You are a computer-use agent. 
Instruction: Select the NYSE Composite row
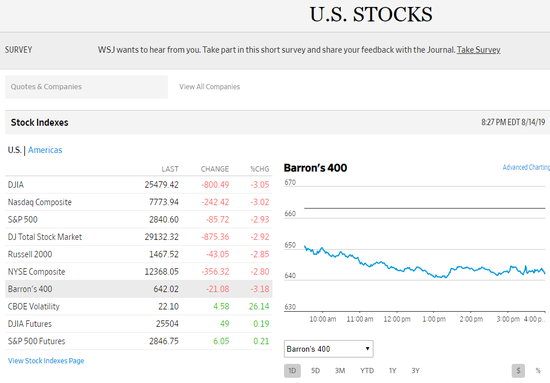(139, 271)
